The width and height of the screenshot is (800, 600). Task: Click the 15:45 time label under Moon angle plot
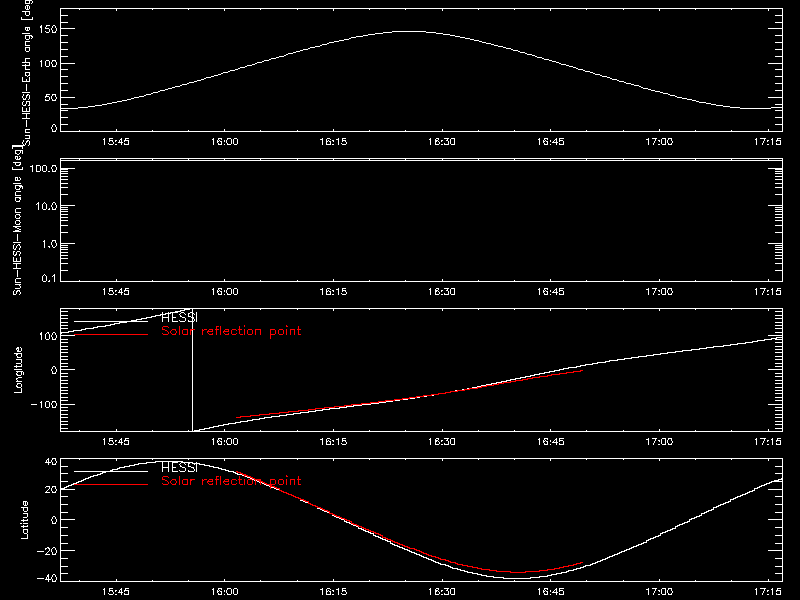point(116,292)
